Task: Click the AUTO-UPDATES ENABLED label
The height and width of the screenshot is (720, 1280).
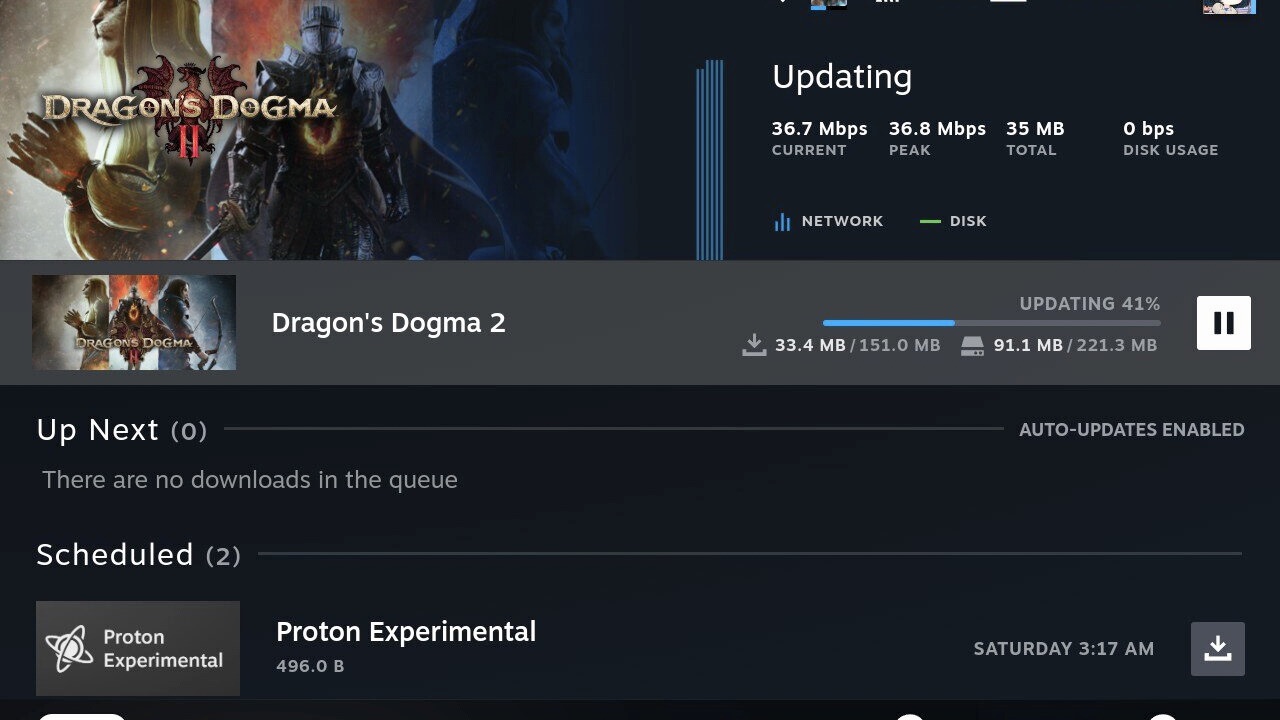Action: [x=1132, y=430]
